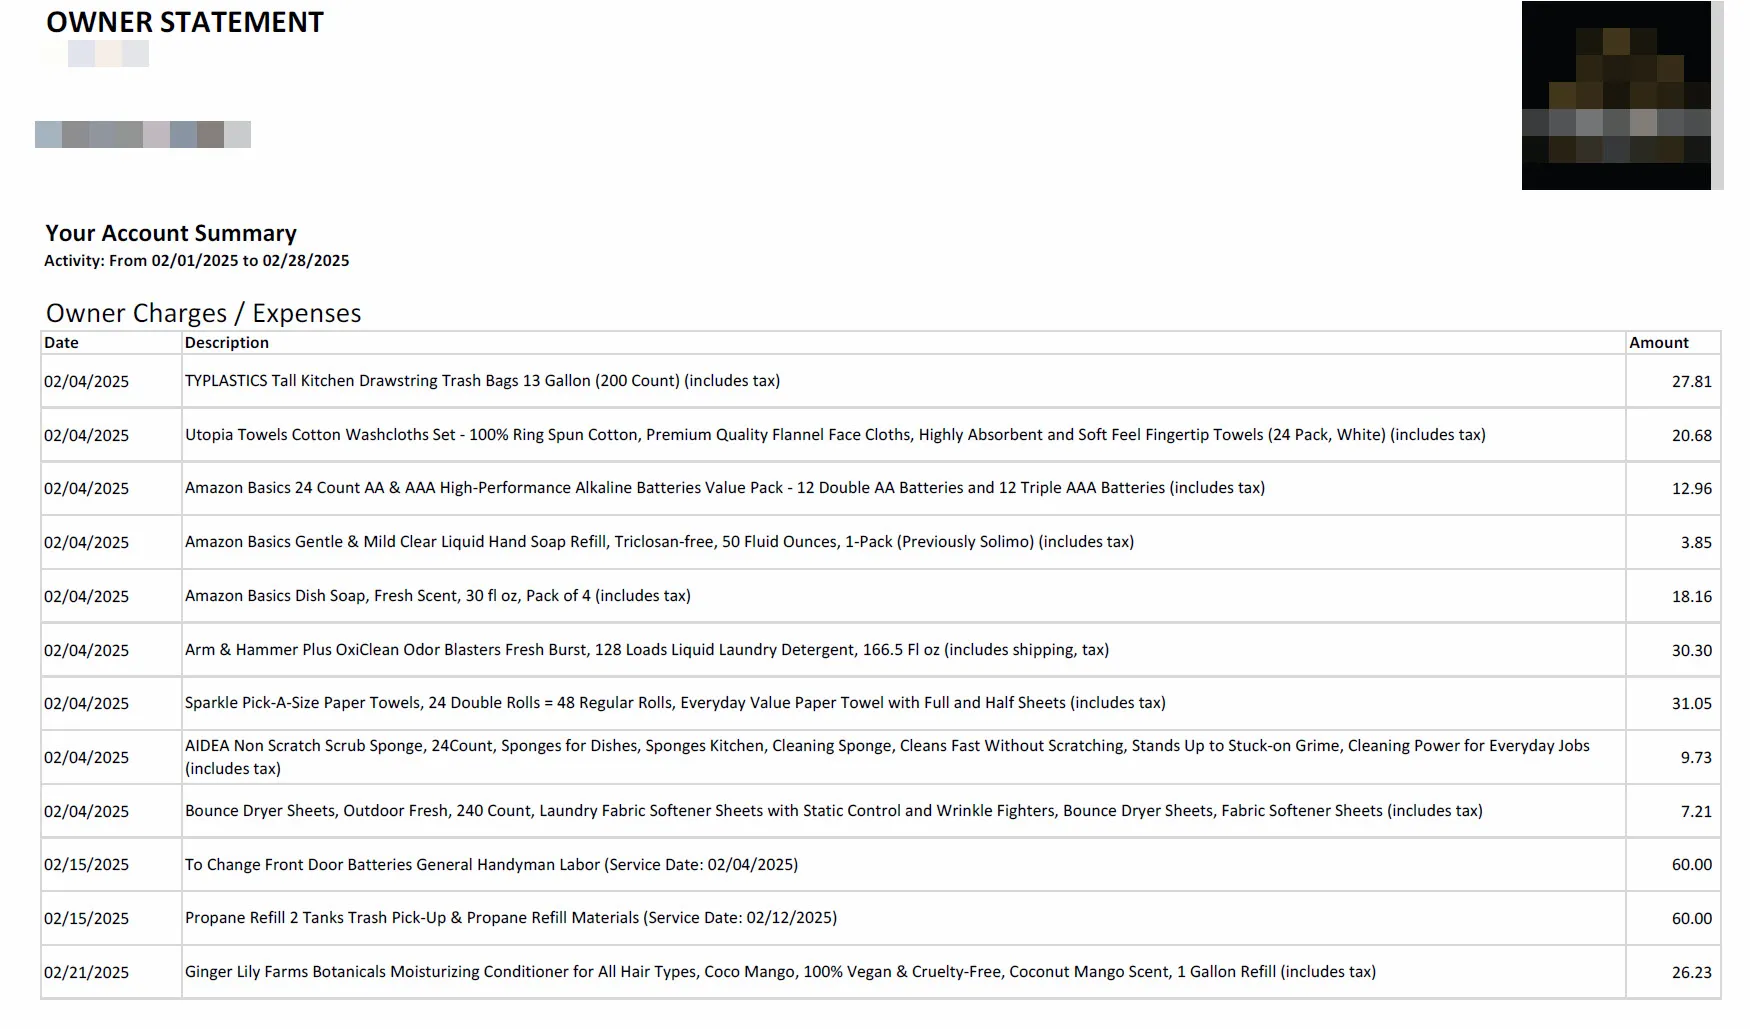Screen dimensions: 1750x1029
Task: Click the Your Account Summary heading
Action: [171, 233]
